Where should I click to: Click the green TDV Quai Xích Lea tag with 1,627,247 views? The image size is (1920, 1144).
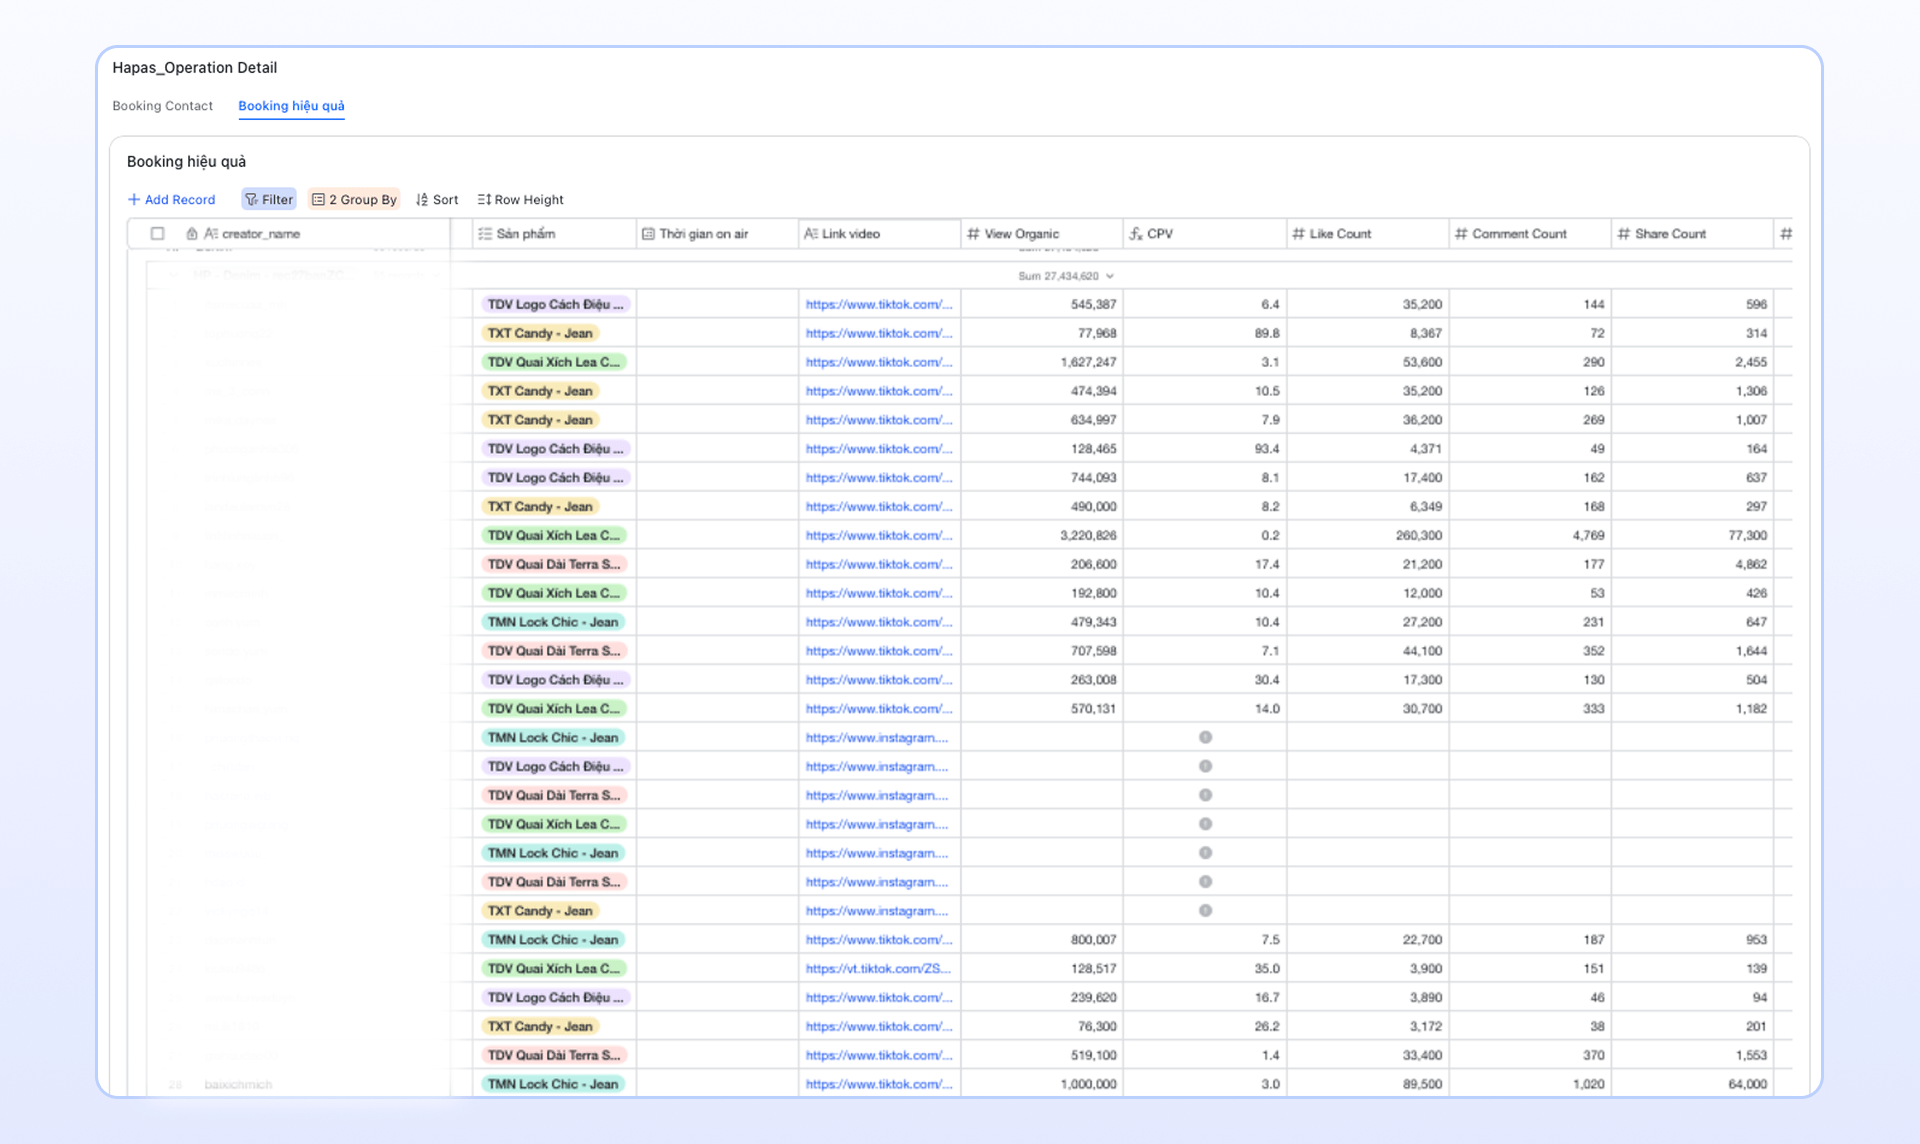(554, 362)
